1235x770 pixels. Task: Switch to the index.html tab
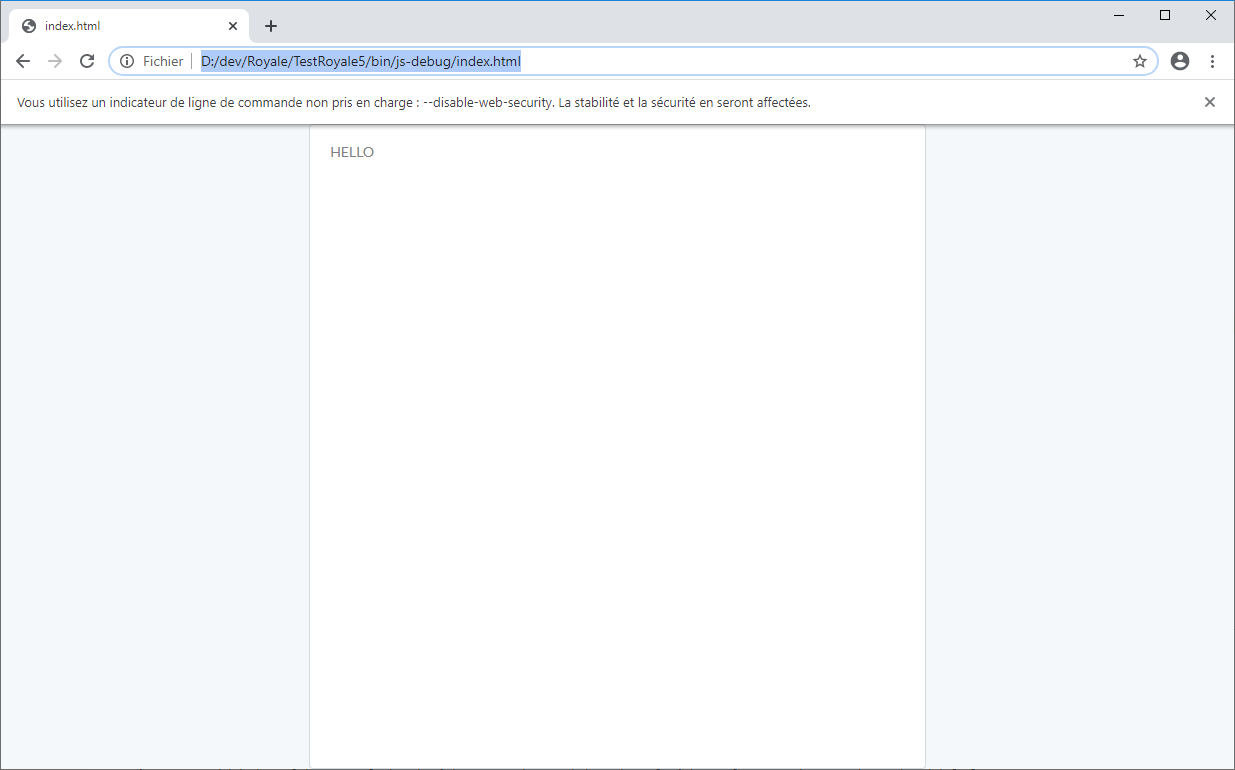point(120,25)
